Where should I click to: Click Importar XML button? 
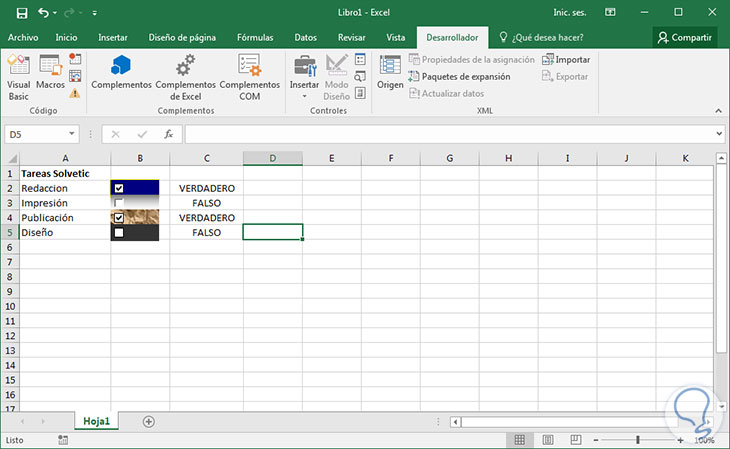(x=566, y=60)
